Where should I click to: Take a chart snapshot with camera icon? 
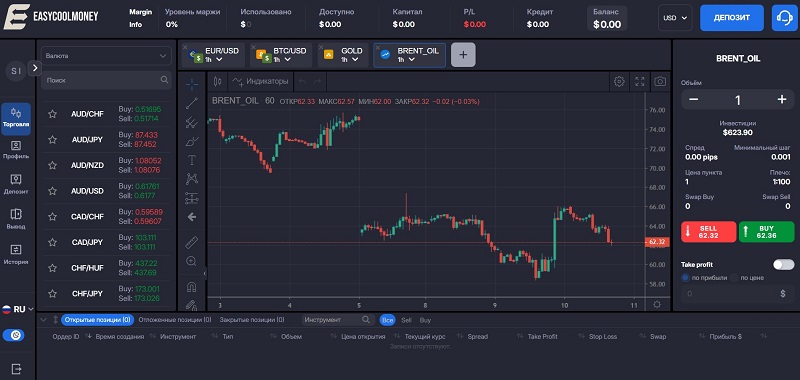point(660,81)
